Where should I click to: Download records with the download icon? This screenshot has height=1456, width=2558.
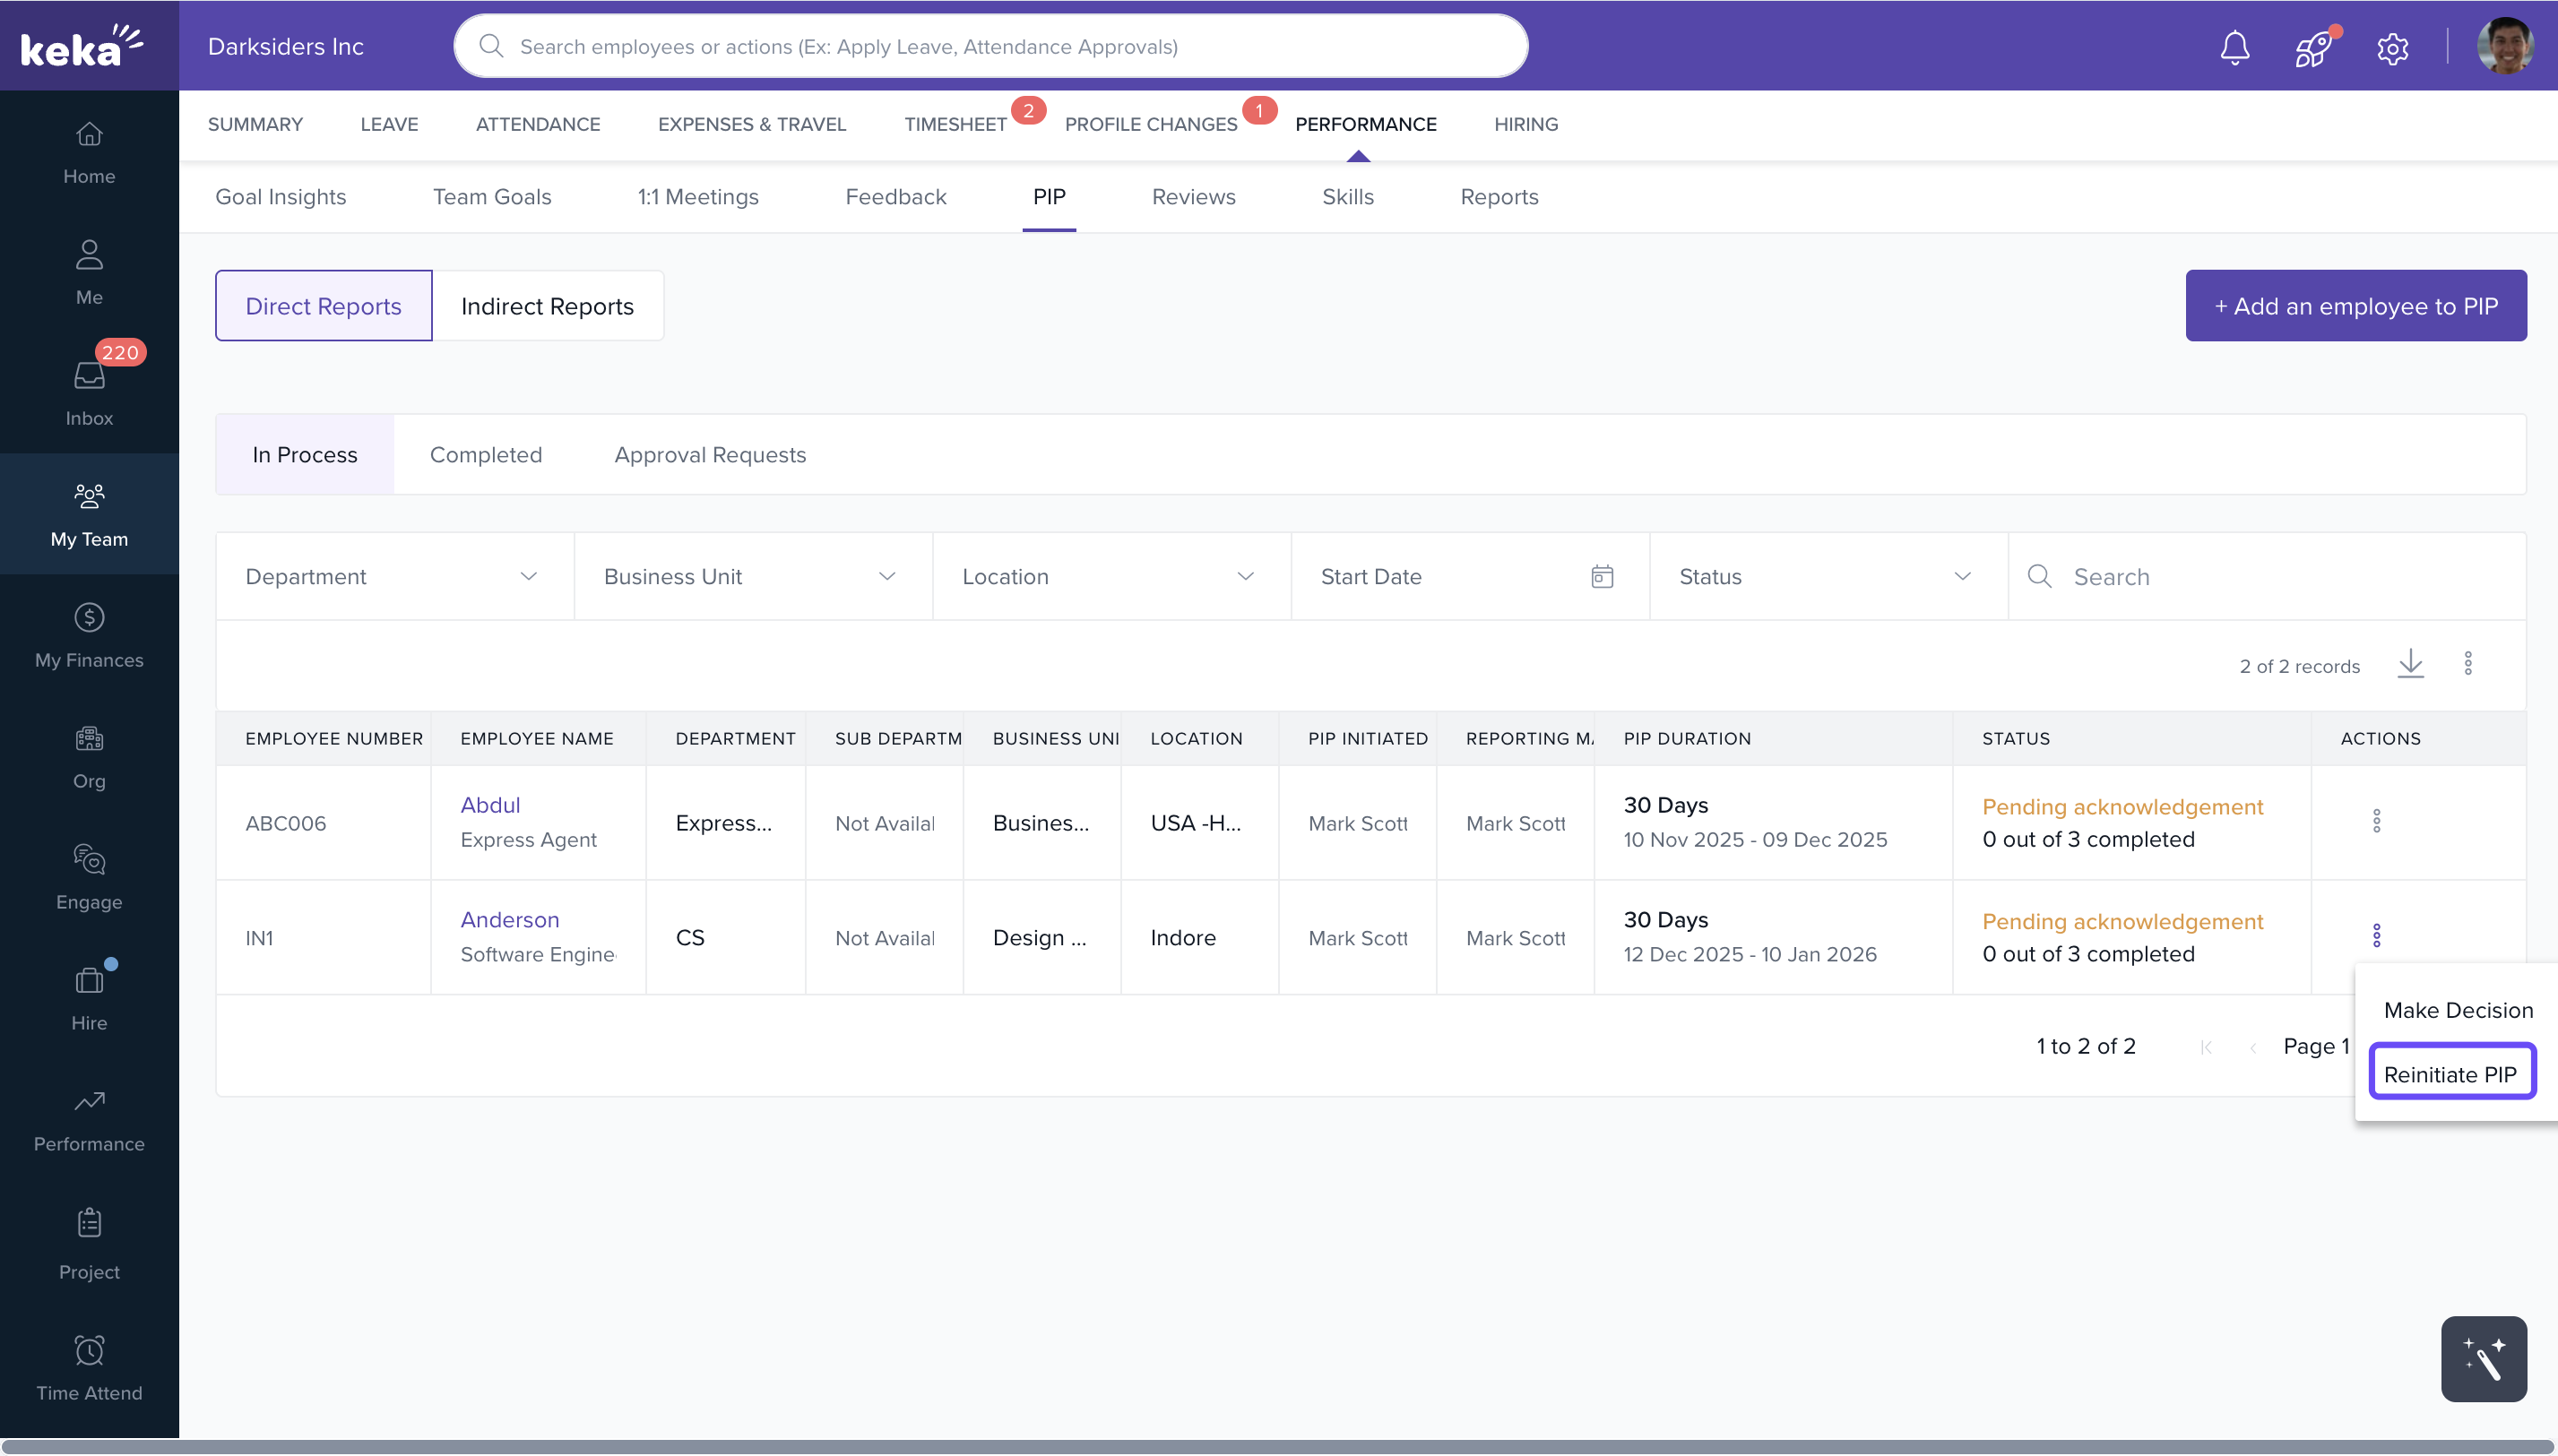click(x=2410, y=664)
